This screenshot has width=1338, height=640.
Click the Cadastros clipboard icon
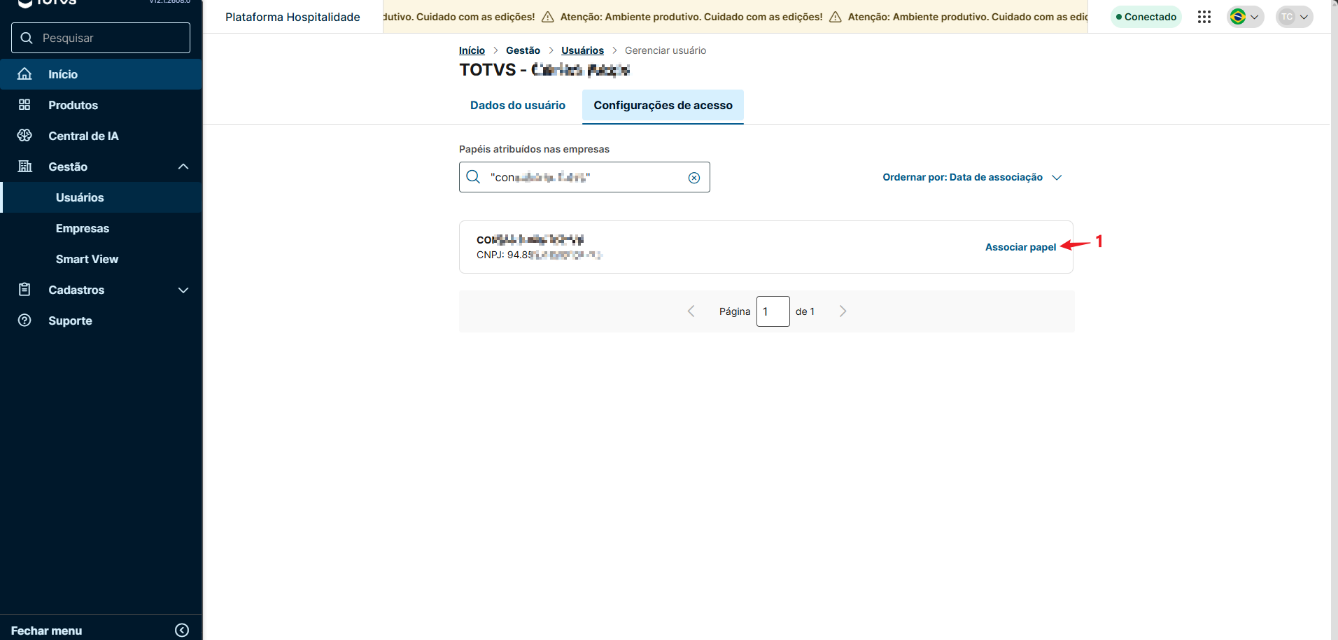[25, 290]
